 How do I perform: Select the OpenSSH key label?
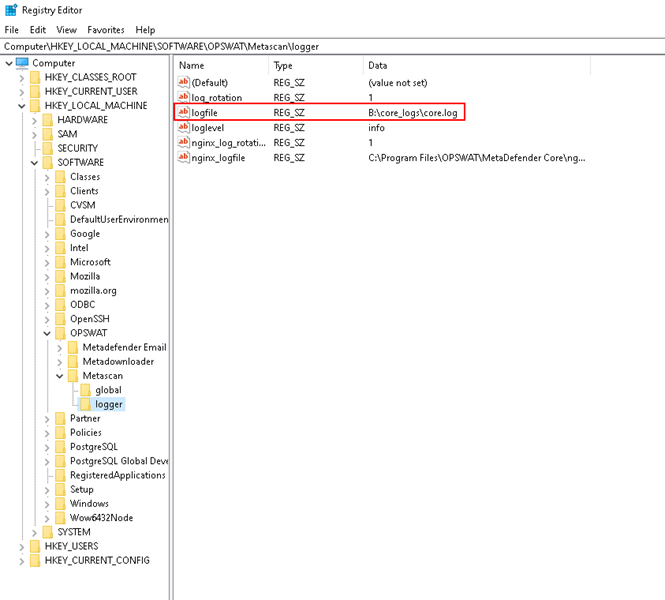pos(90,319)
